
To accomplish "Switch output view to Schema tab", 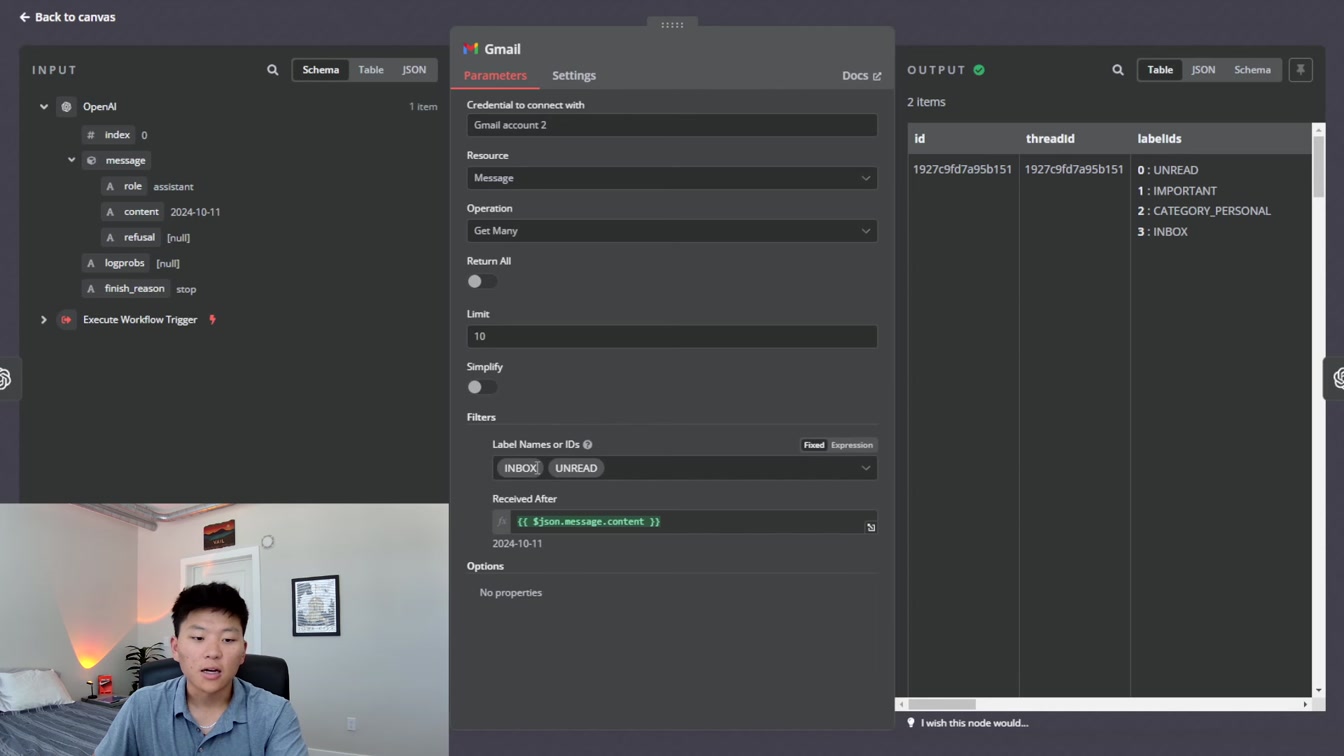I will click(1252, 70).
